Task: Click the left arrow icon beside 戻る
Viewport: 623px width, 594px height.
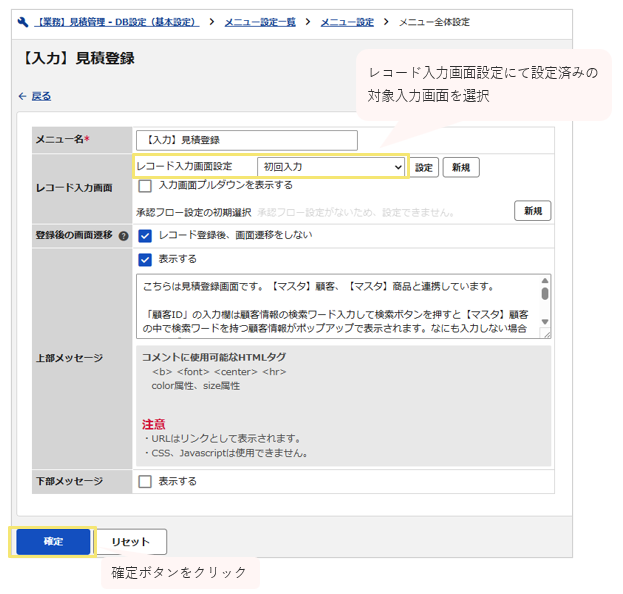Action: pyautogui.click(x=23, y=96)
